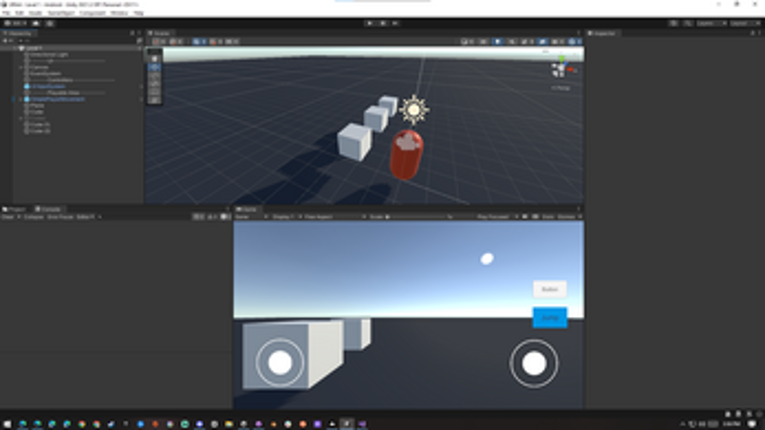Open the notification center in system tray
This screenshot has height=430, width=765.
752,424
